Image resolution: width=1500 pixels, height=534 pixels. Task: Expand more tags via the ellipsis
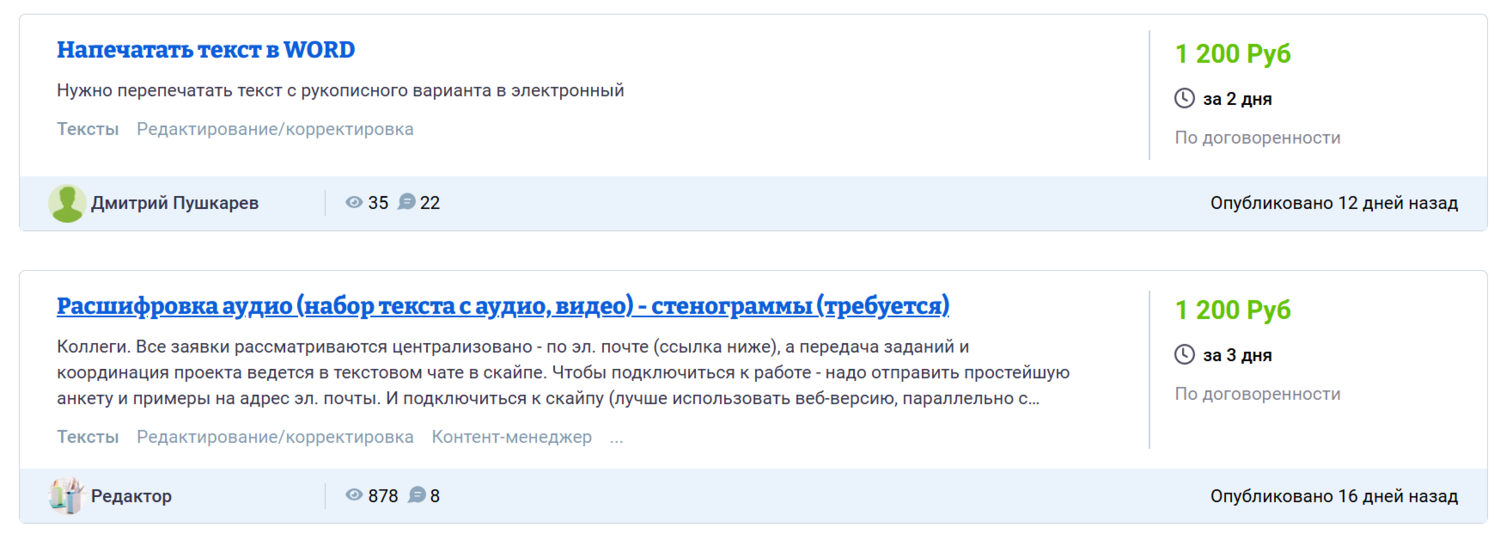pyautogui.click(x=616, y=438)
